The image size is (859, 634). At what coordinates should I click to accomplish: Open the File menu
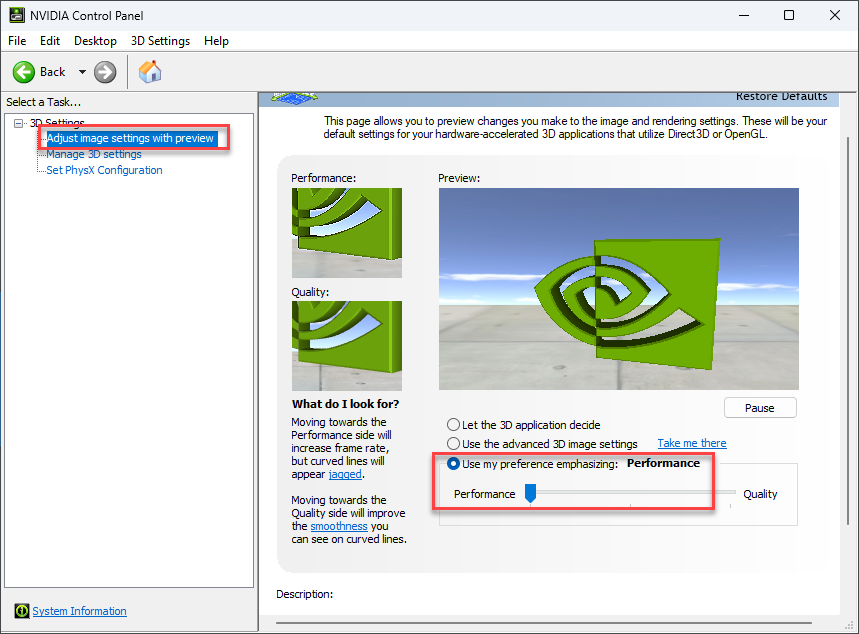click(x=17, y=41)
